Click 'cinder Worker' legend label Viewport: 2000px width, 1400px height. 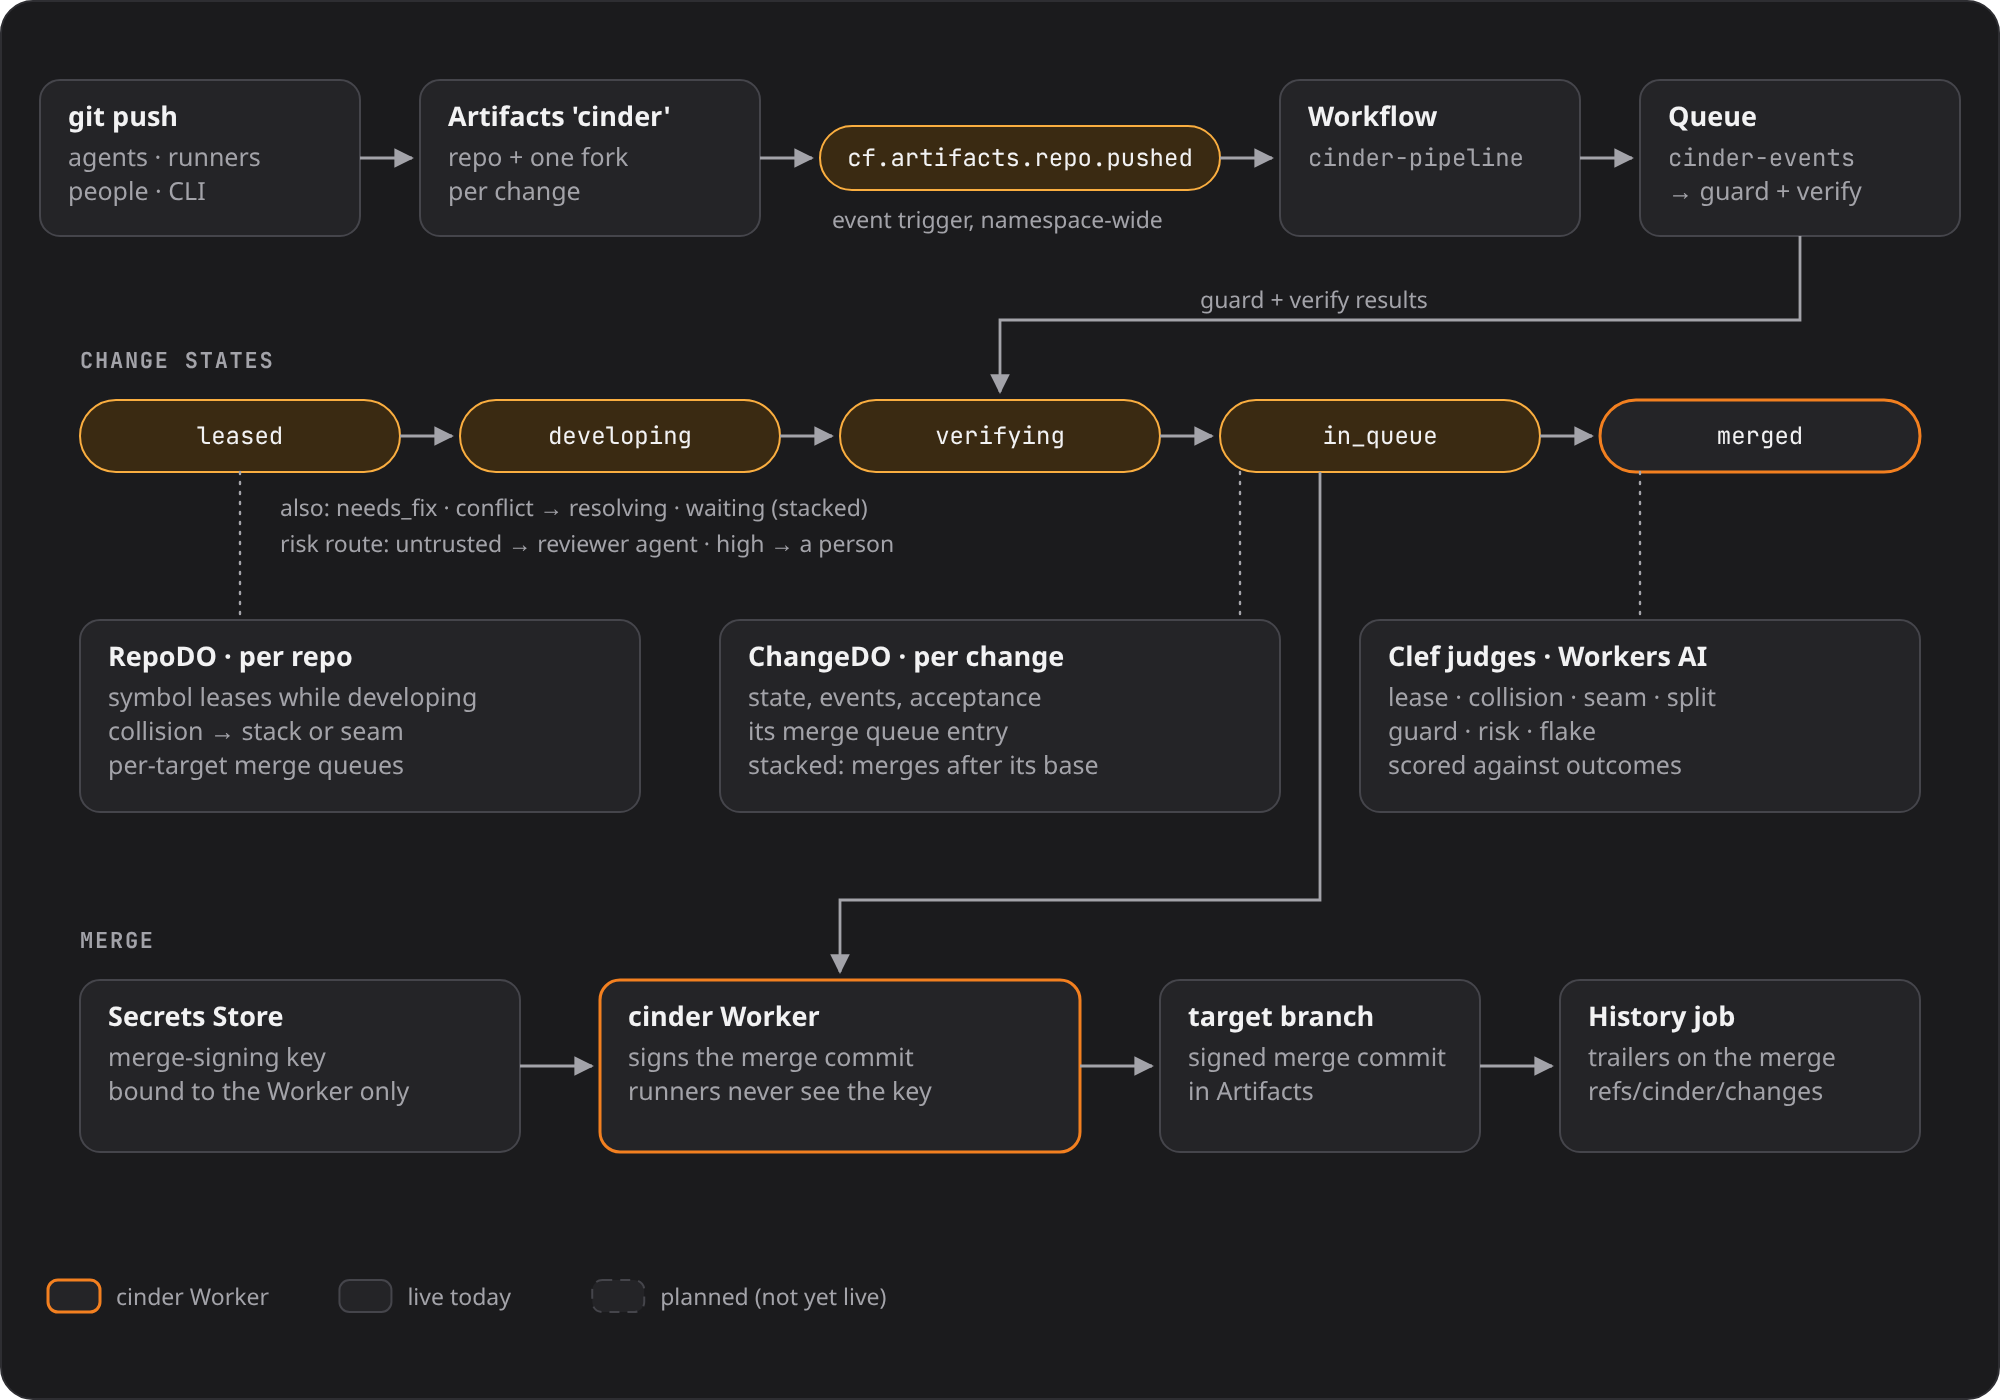[192, 1297]
